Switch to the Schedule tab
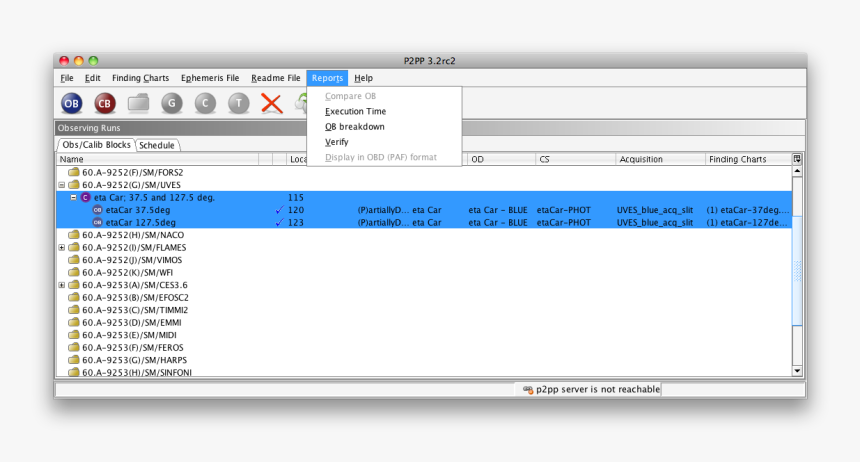 point(157,146)
